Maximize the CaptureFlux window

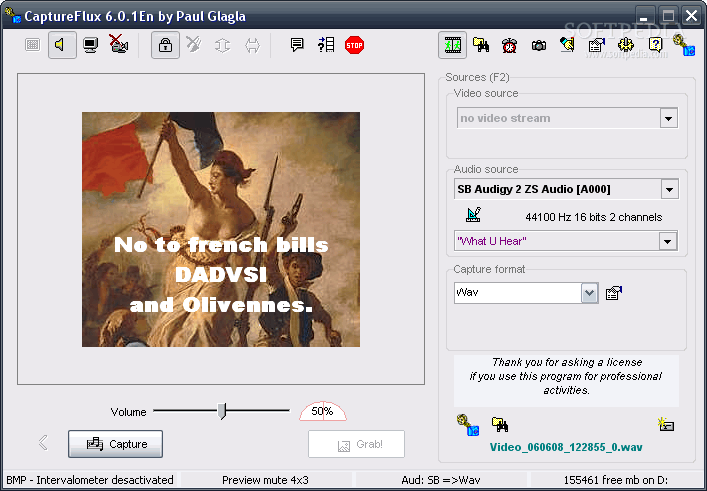point(669,17)
